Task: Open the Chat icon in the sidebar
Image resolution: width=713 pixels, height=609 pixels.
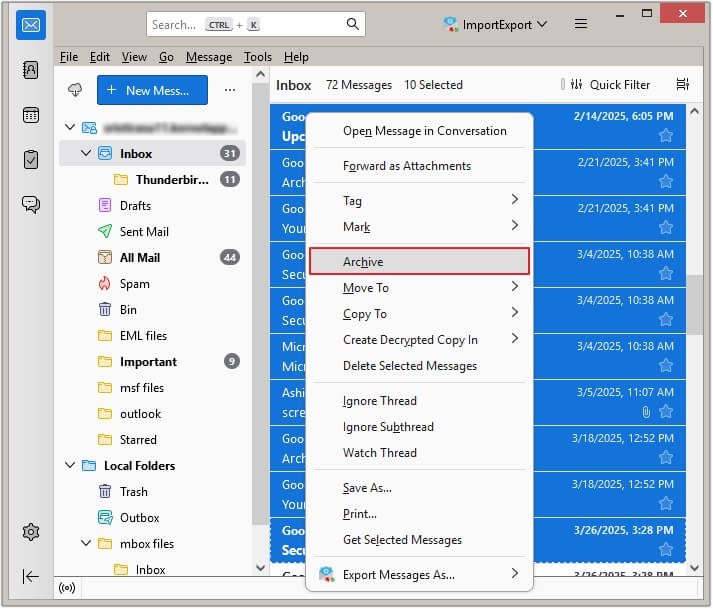Action: (30, 204)
